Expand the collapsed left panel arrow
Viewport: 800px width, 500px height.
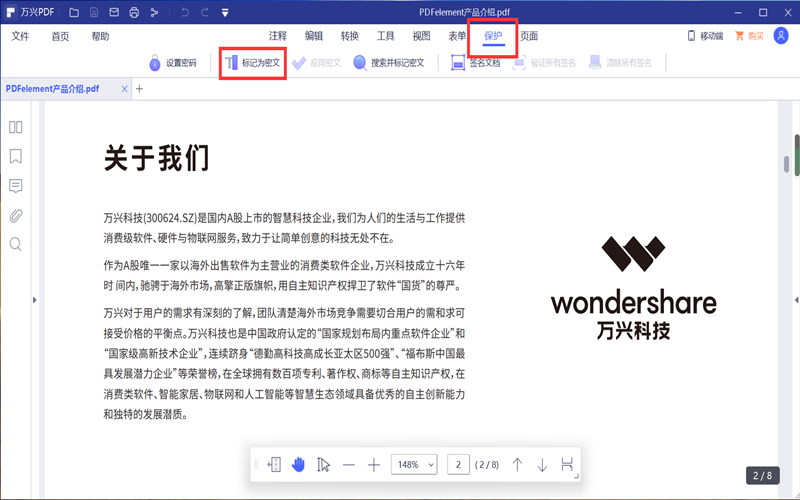[36, 299]
